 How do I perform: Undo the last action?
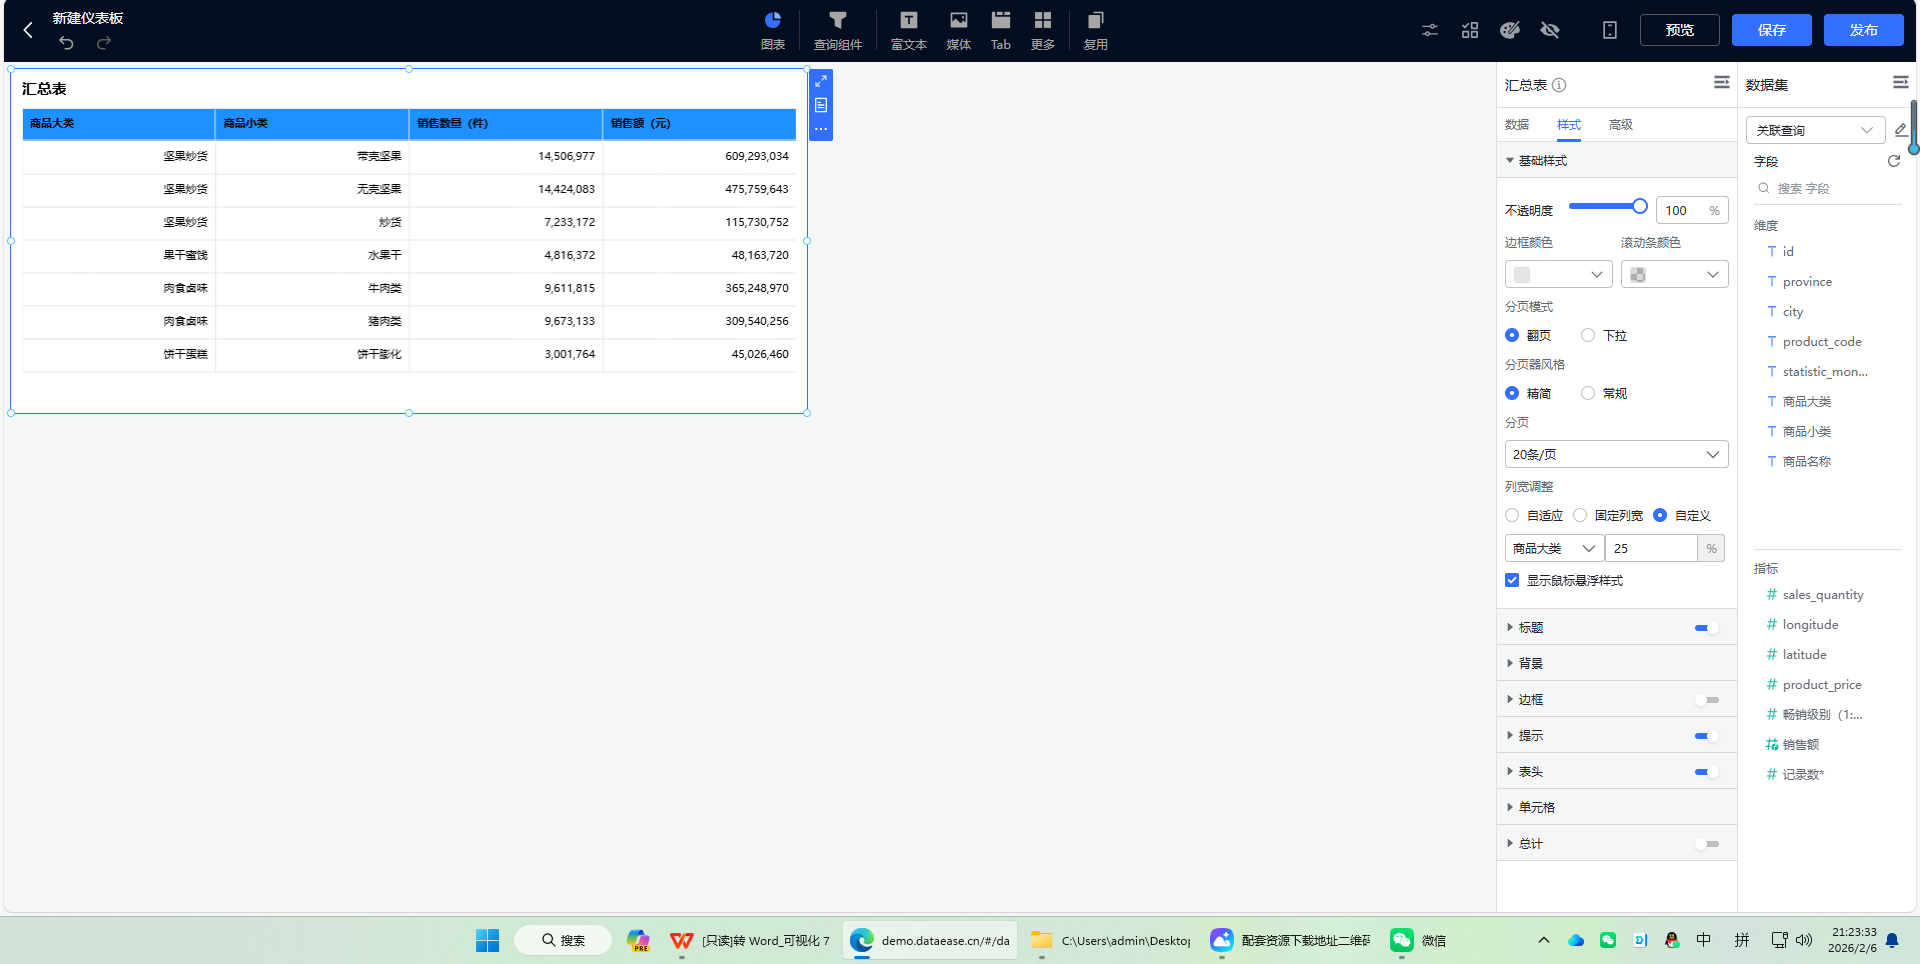[x=66, y=43]
